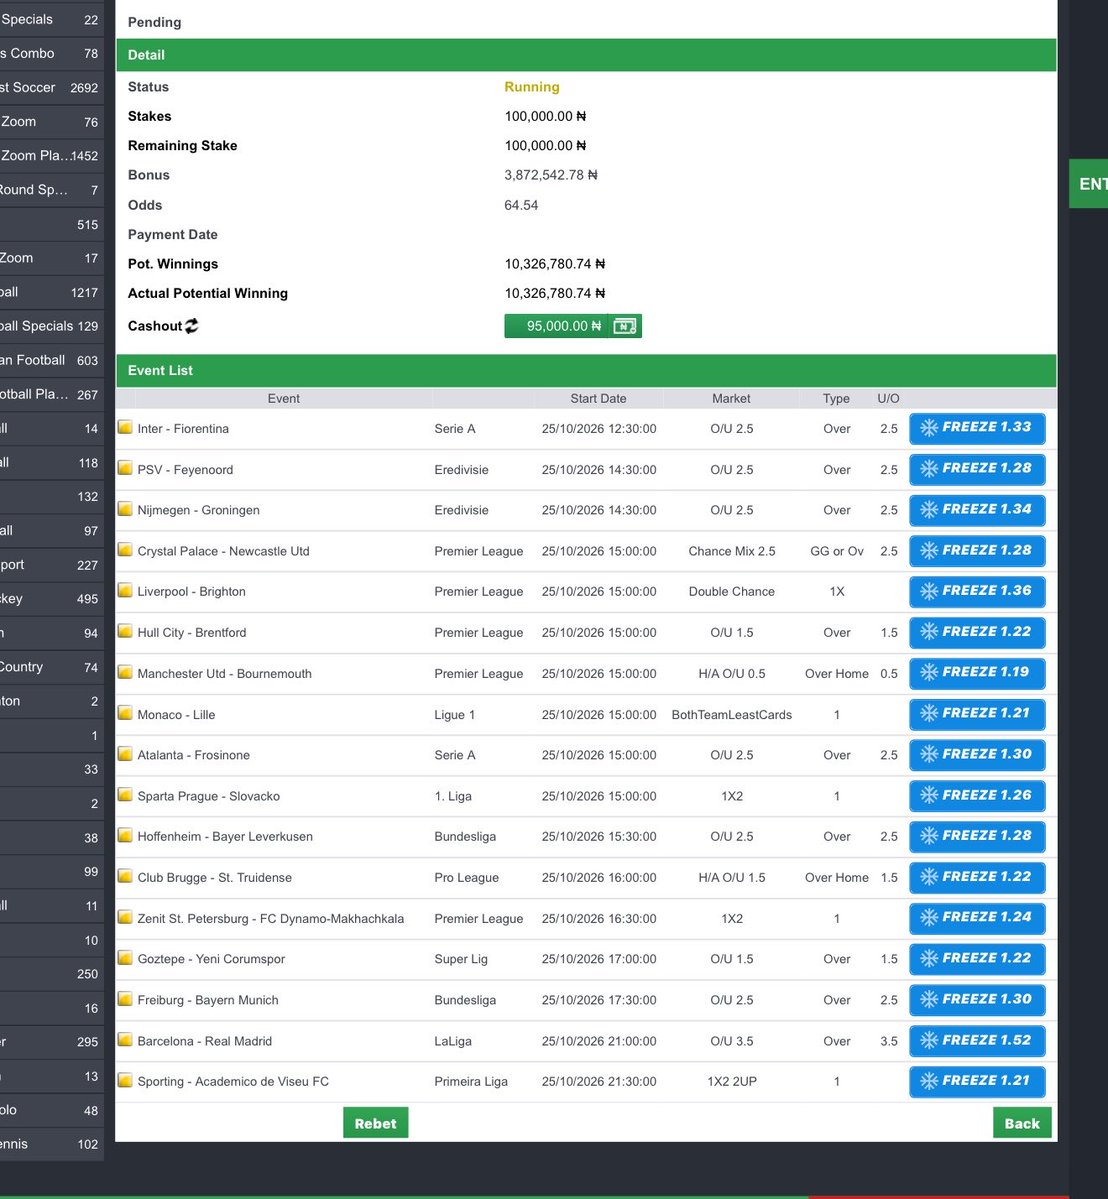Screen dimensions: 1108x1199
Task: Freeze the 1.52 odds on Barcelona - Real Madrid
Action: (977, 1041)
